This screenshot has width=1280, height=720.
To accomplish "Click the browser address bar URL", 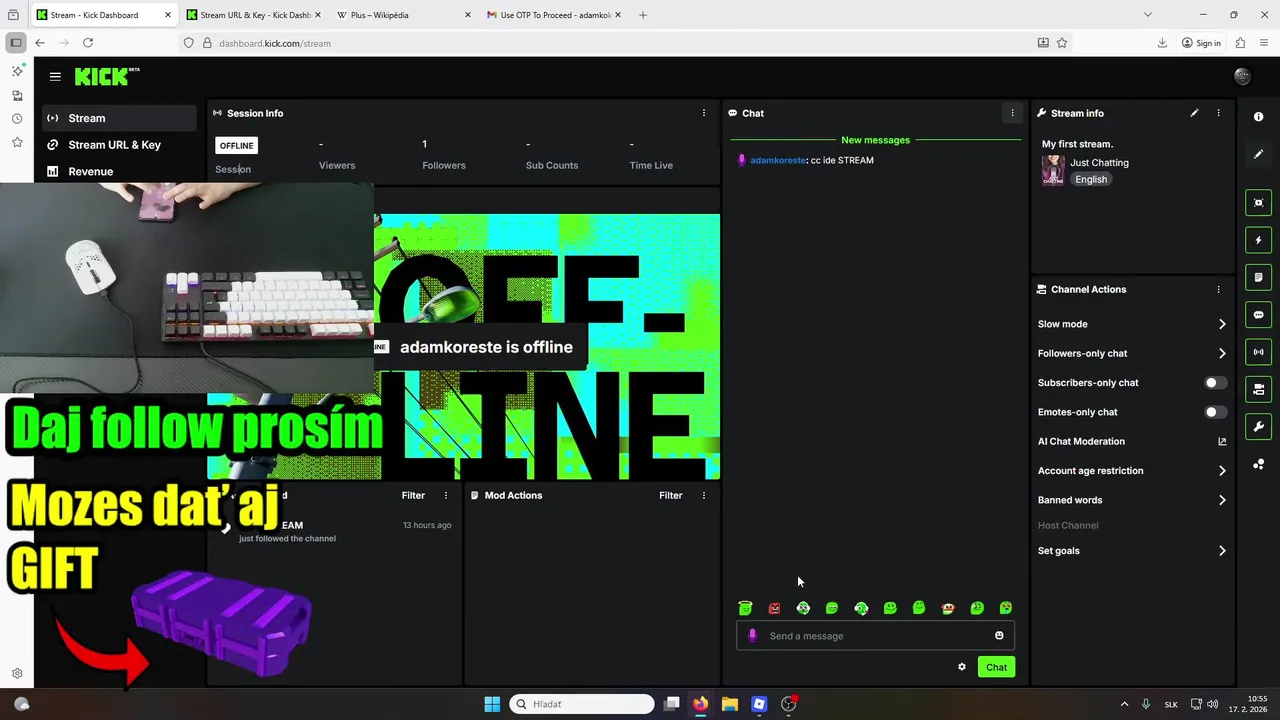I will pos(275,43).
